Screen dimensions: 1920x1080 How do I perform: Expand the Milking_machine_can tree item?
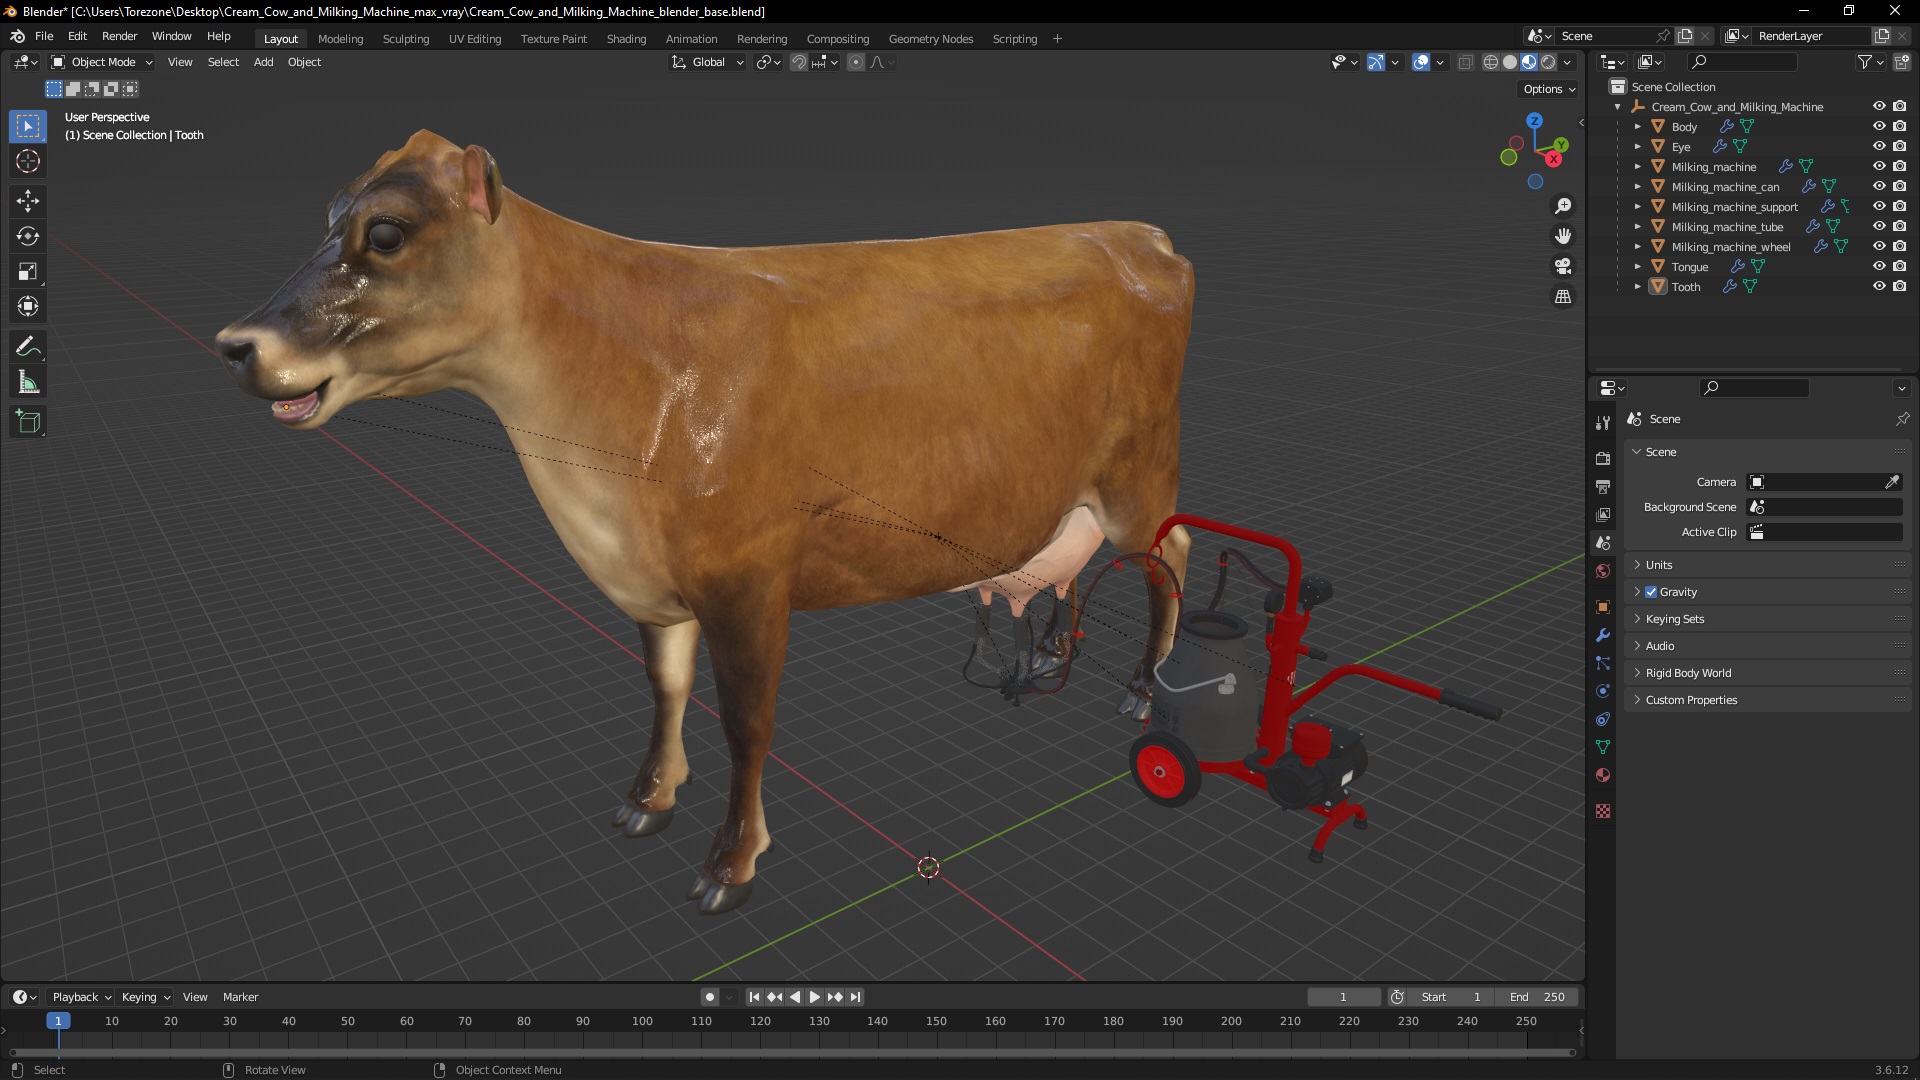pos(1637,187)
